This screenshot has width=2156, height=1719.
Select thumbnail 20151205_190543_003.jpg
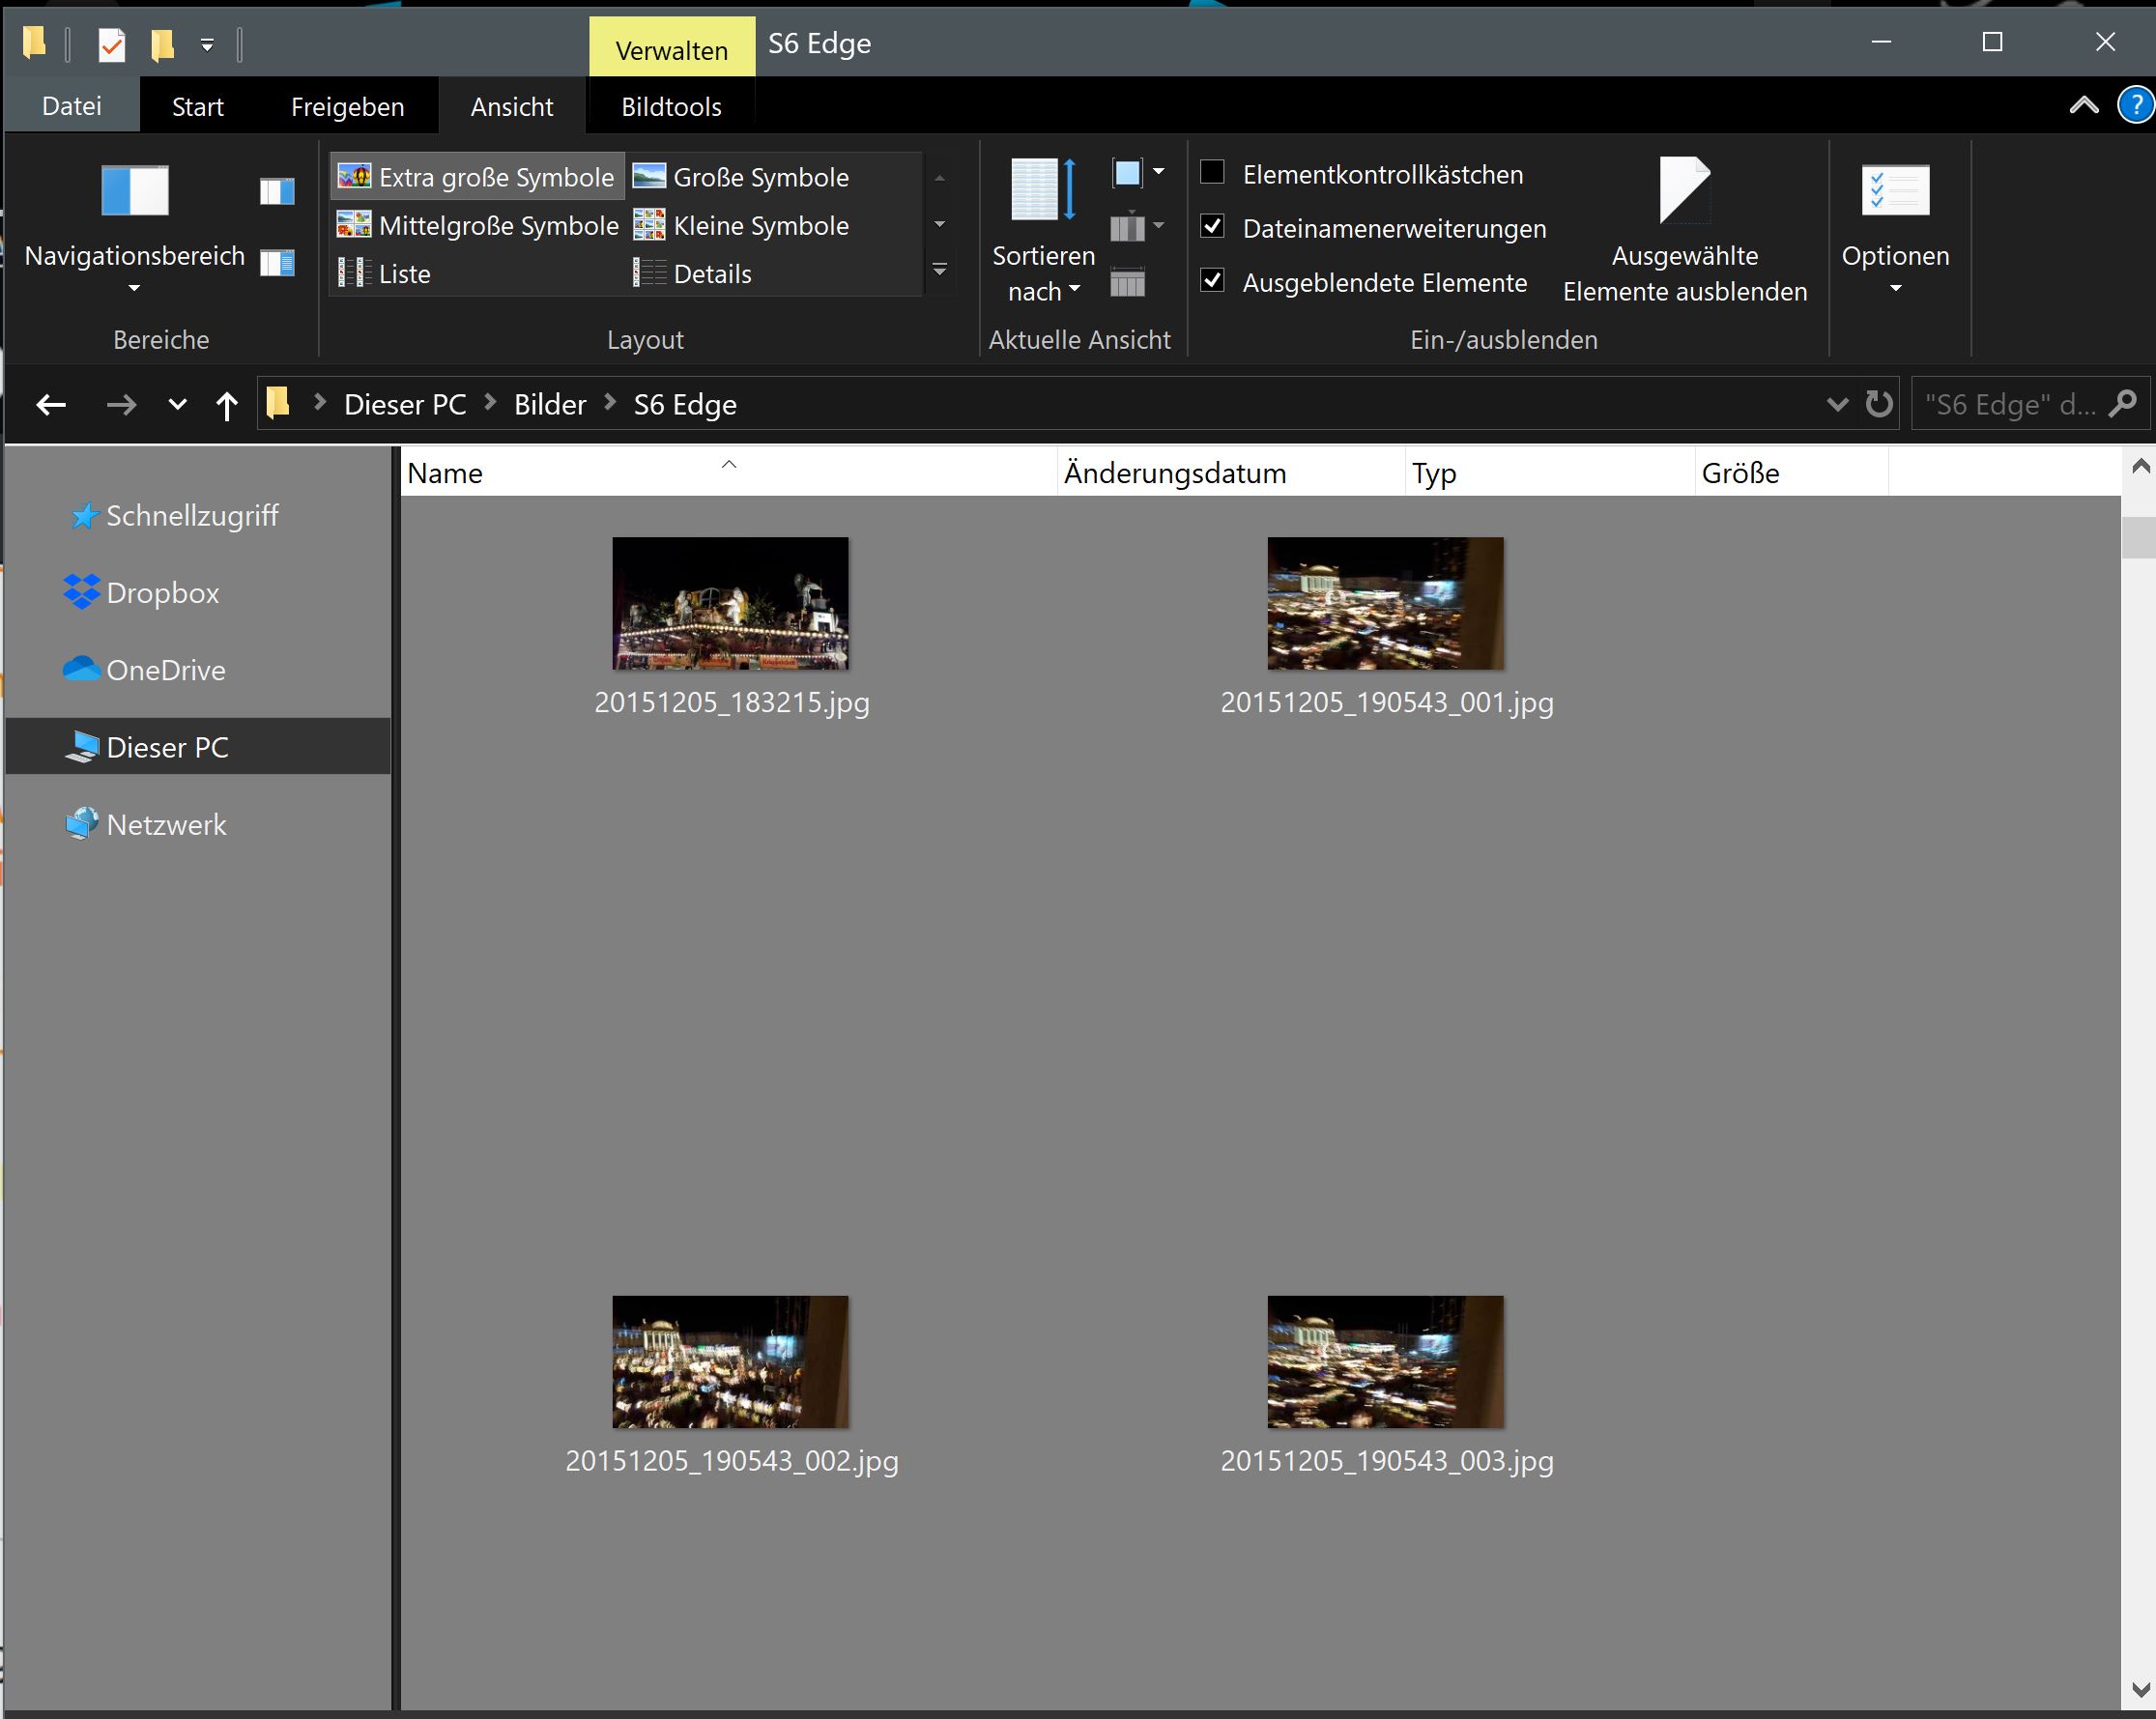[1386, 1362]
